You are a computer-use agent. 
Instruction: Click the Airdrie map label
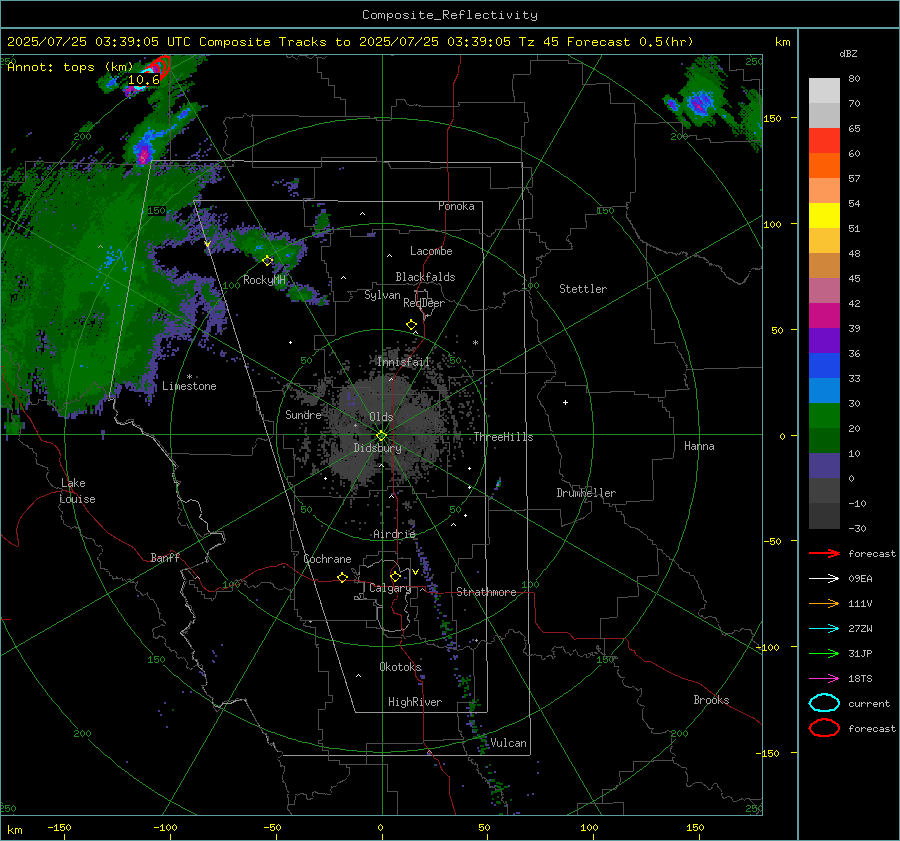point(394,534)
